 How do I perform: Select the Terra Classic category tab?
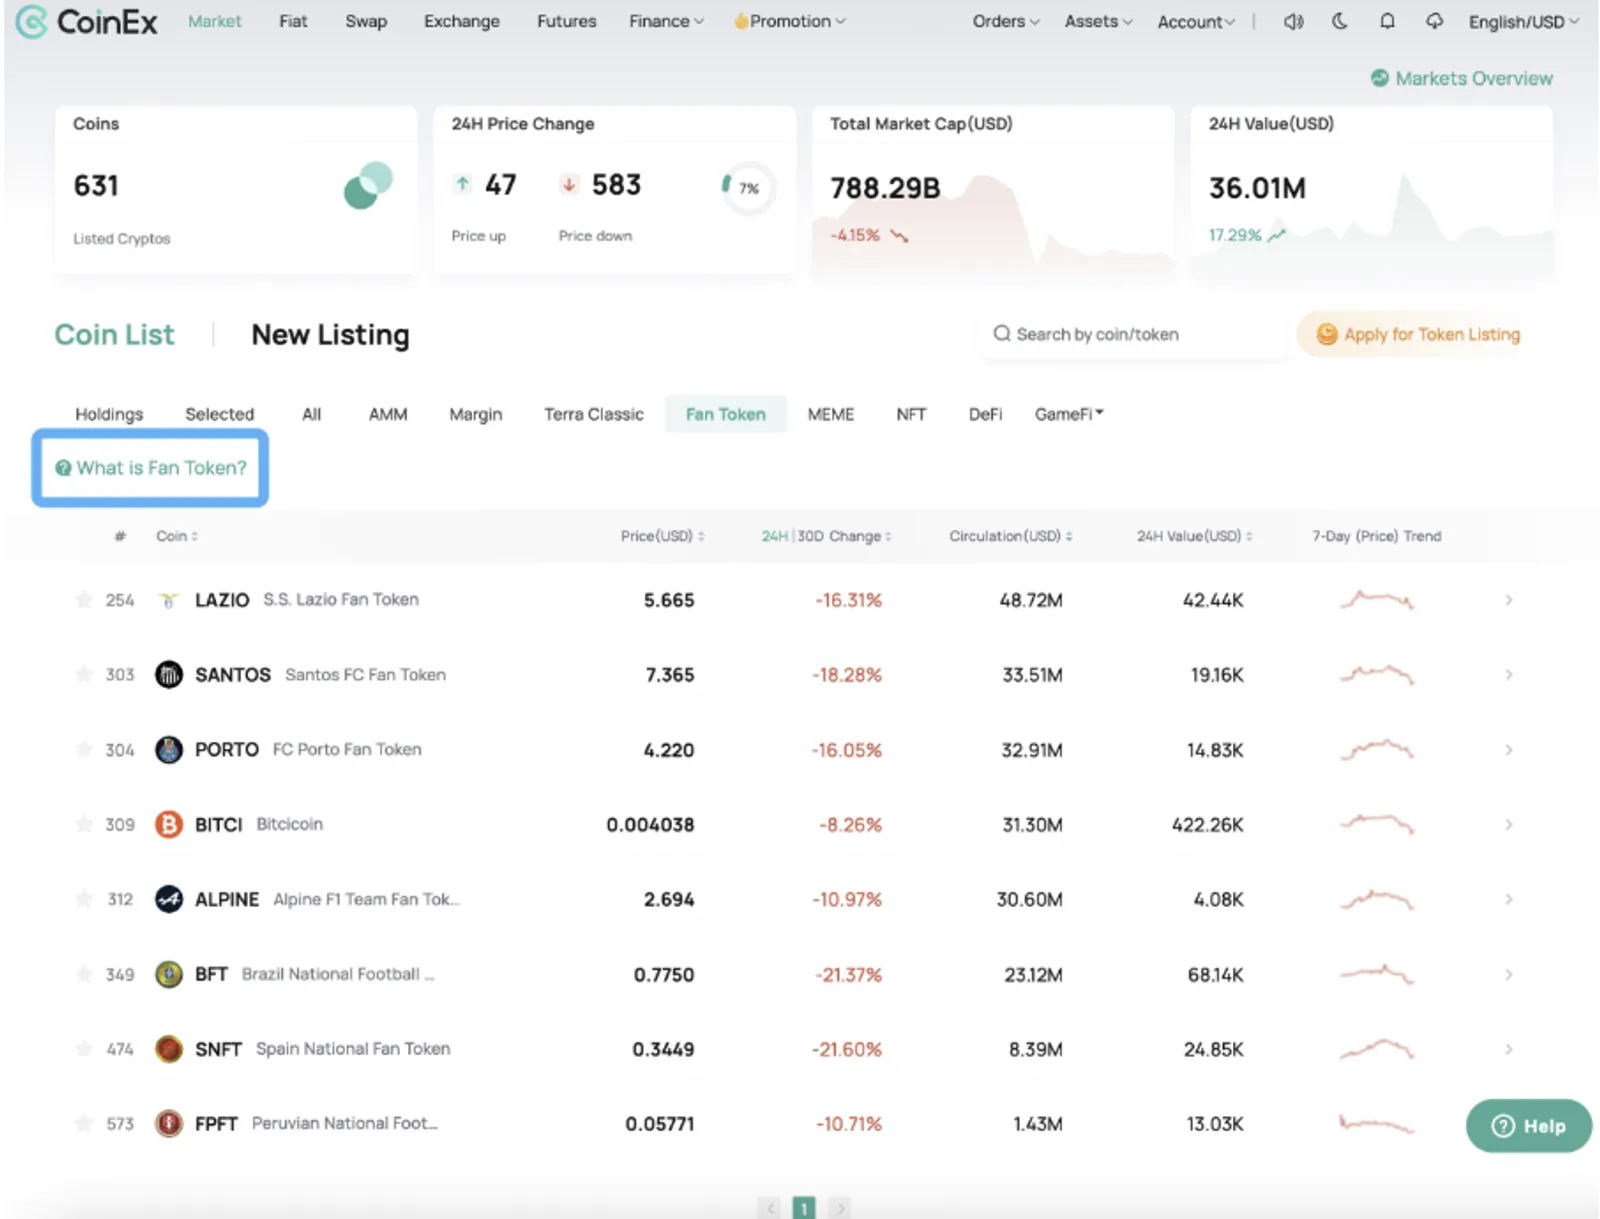pos(594,414)
